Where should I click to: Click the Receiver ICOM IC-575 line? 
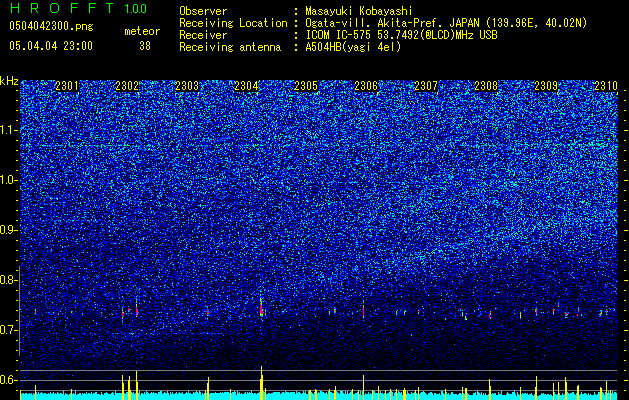click(x=338, y=35)
